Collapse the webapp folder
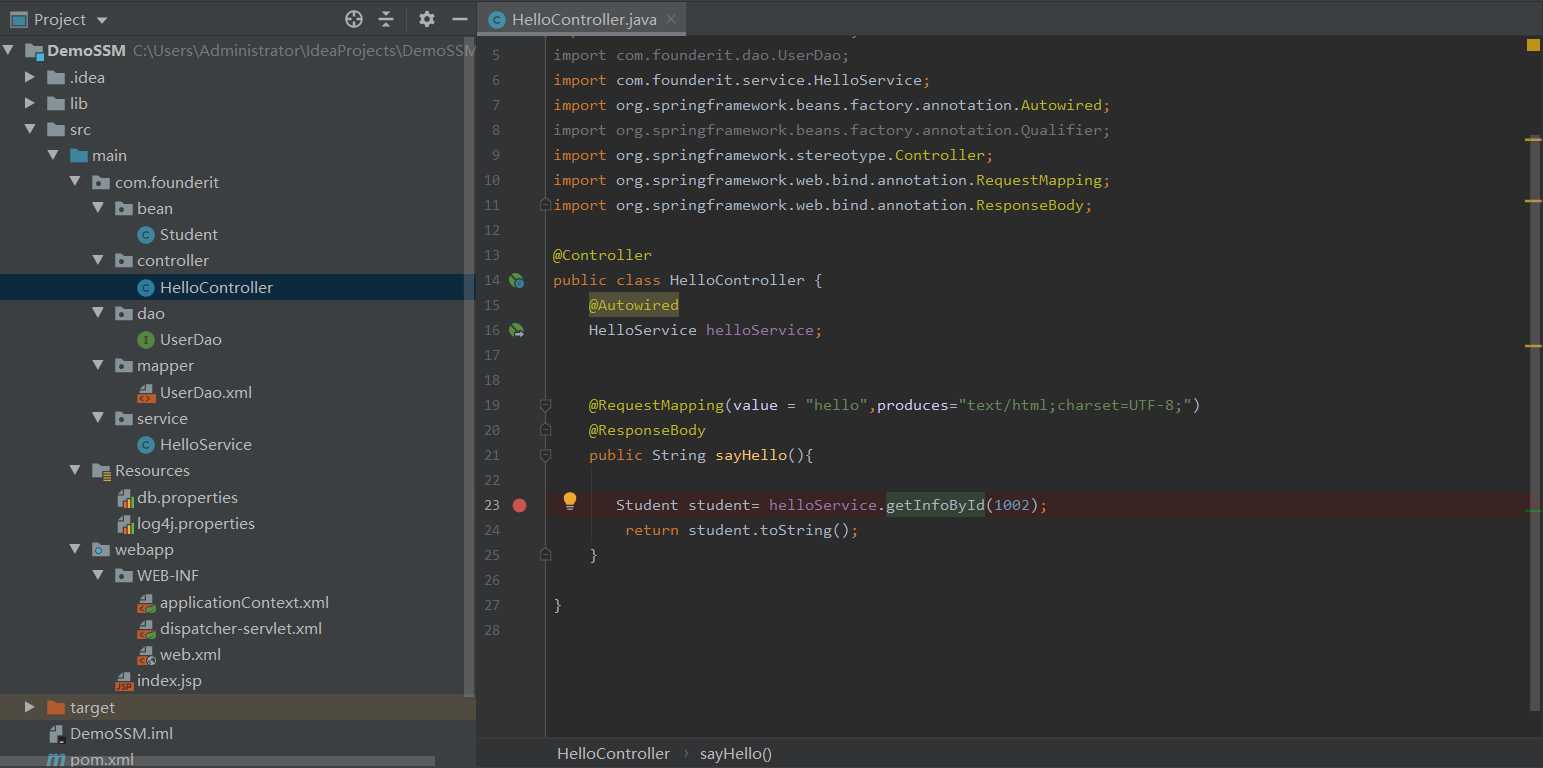This screenshot has height=768, width=1543. 75,549
